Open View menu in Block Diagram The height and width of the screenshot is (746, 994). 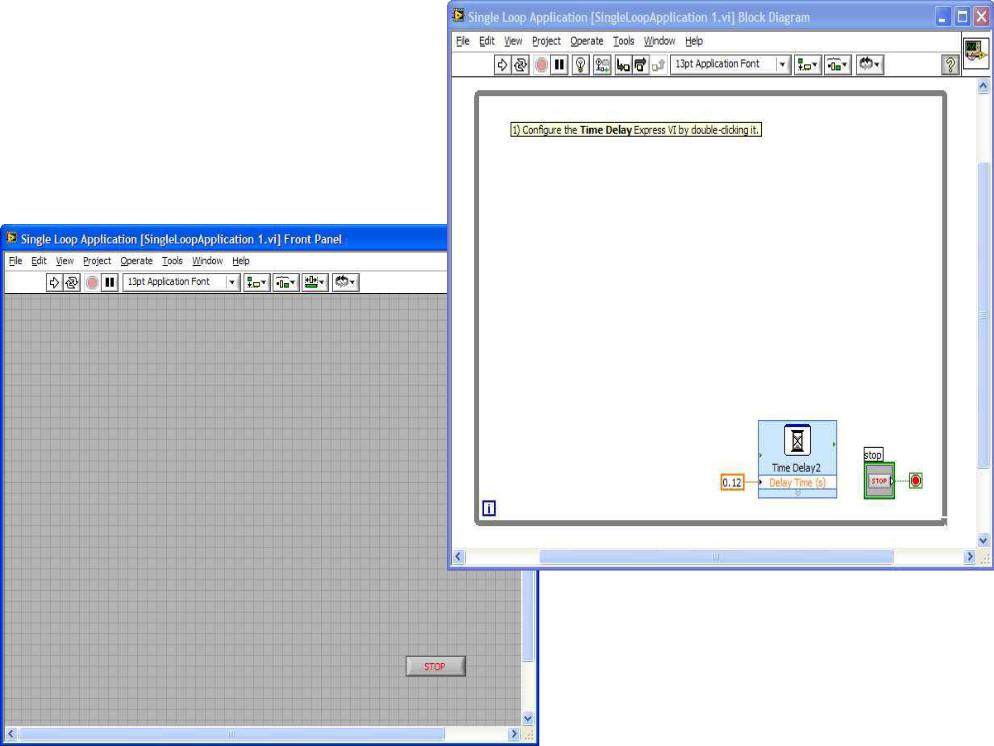click(513, 41)
